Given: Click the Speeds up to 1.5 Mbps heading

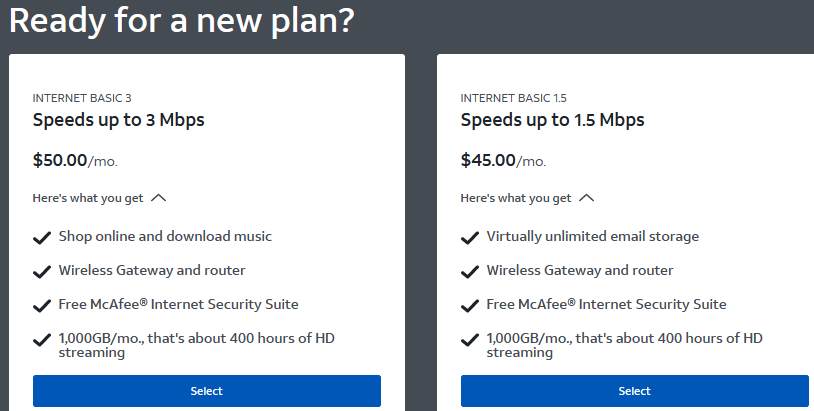Looking at the screenshot, I should [552, 120].
